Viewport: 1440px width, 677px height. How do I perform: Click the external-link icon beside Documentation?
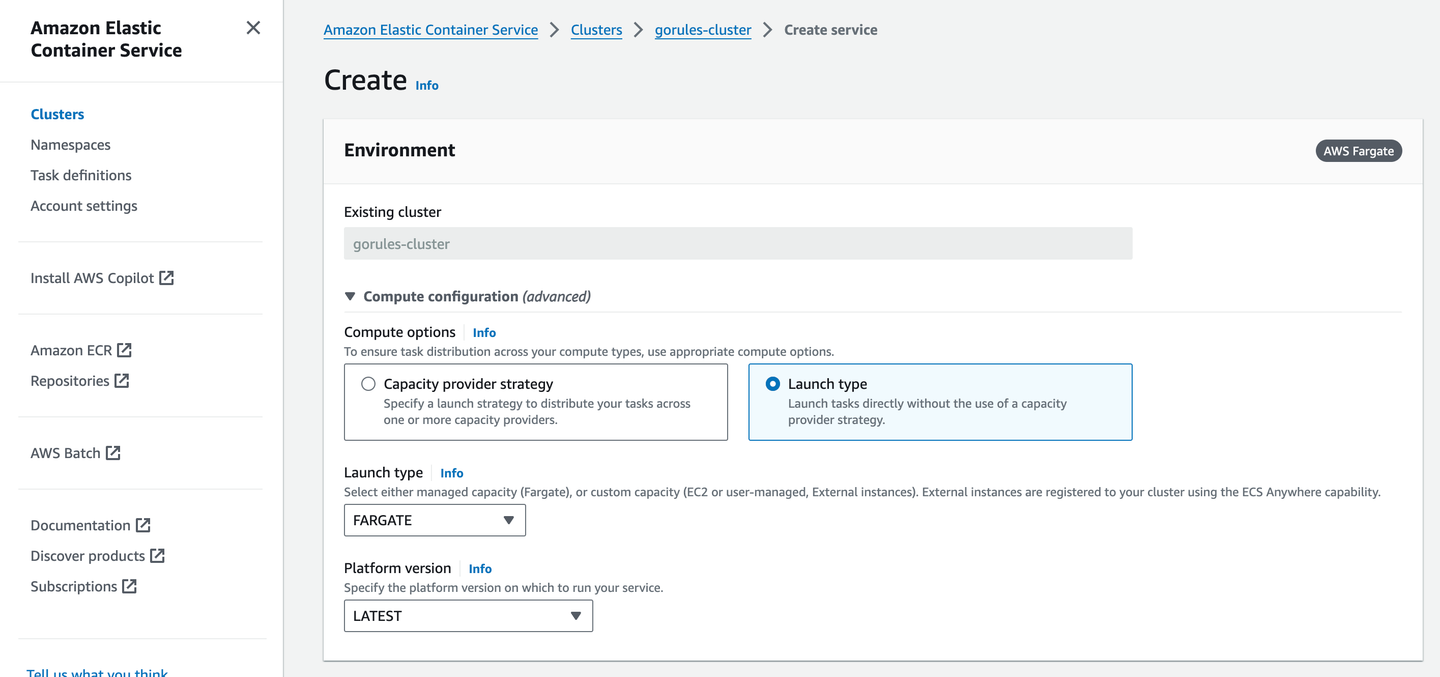coord(143,525)
